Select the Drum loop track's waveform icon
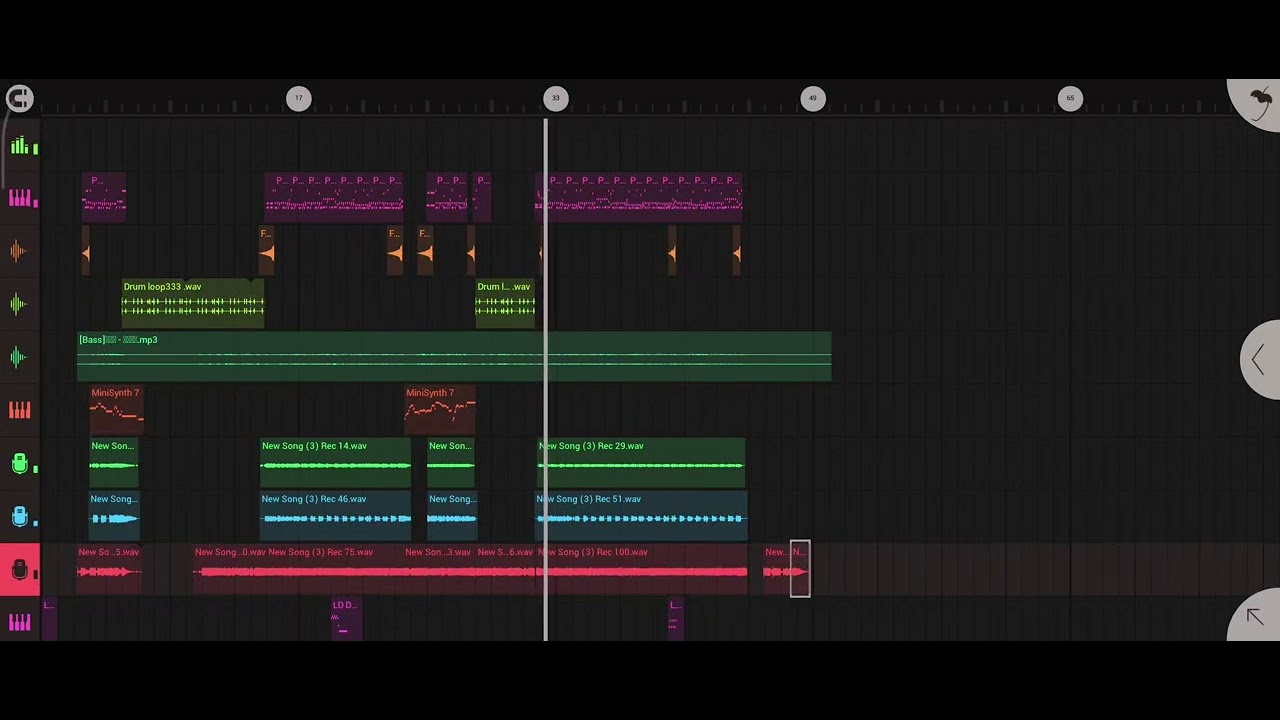The width and height of the screenshot is (1280, 720). [x=19, y=304]
